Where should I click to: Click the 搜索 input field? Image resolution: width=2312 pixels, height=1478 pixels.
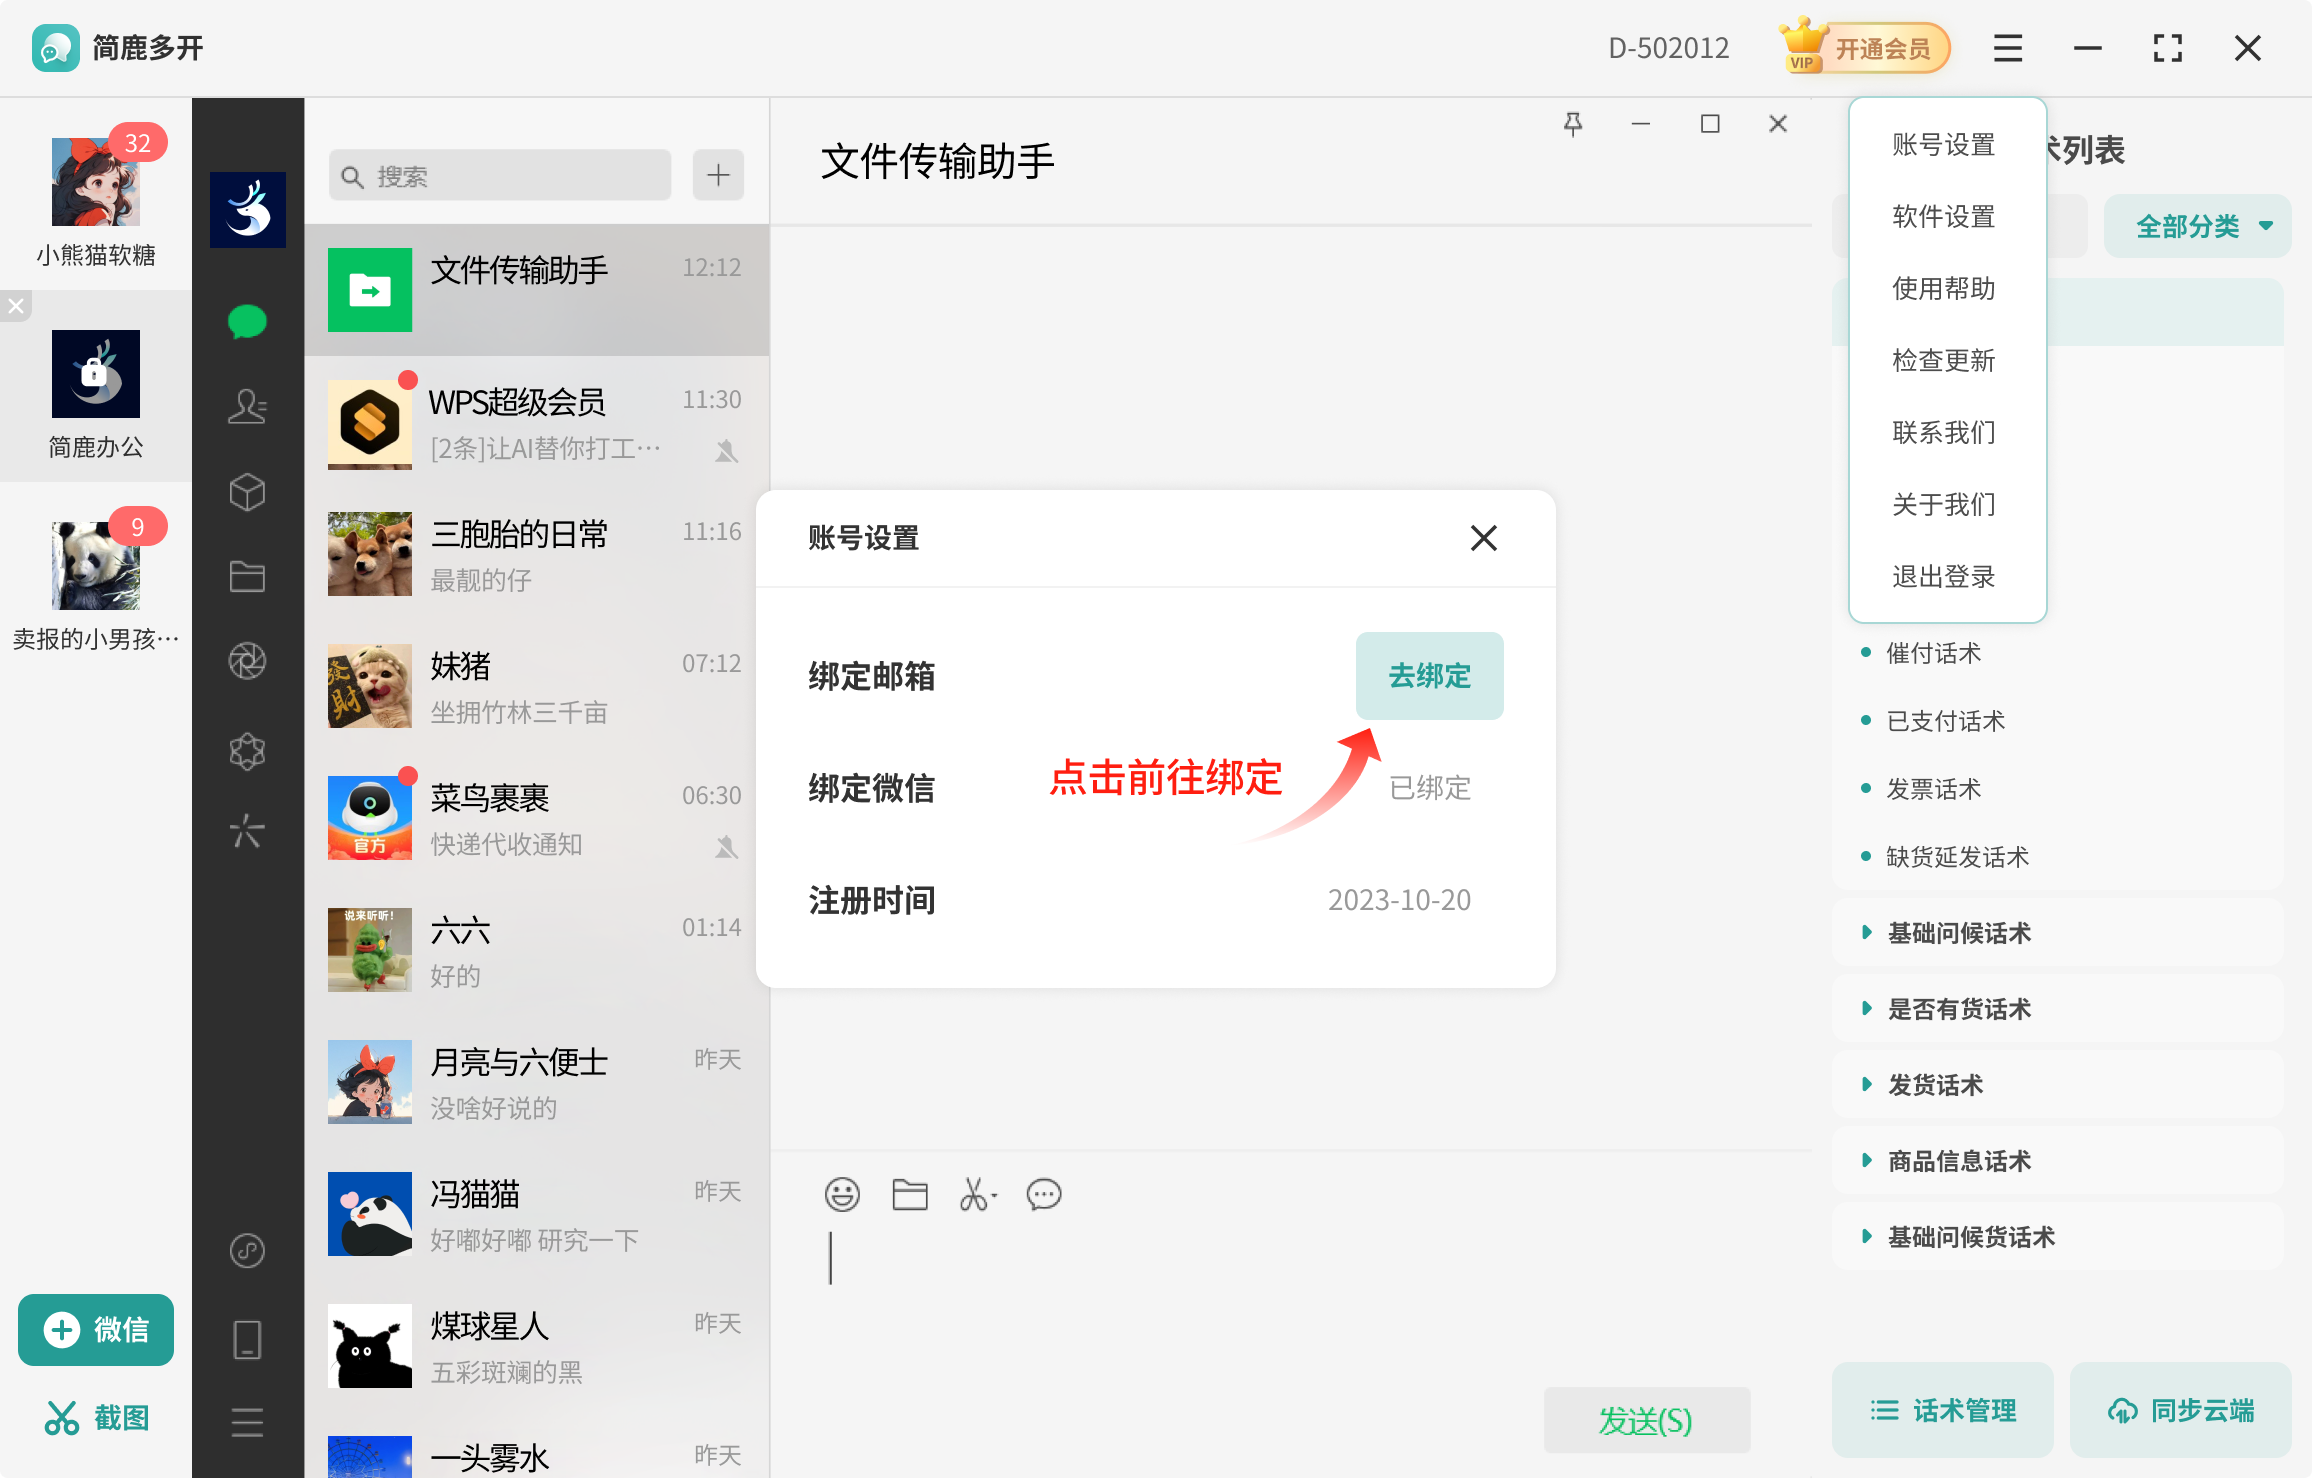tap(500, 176)
